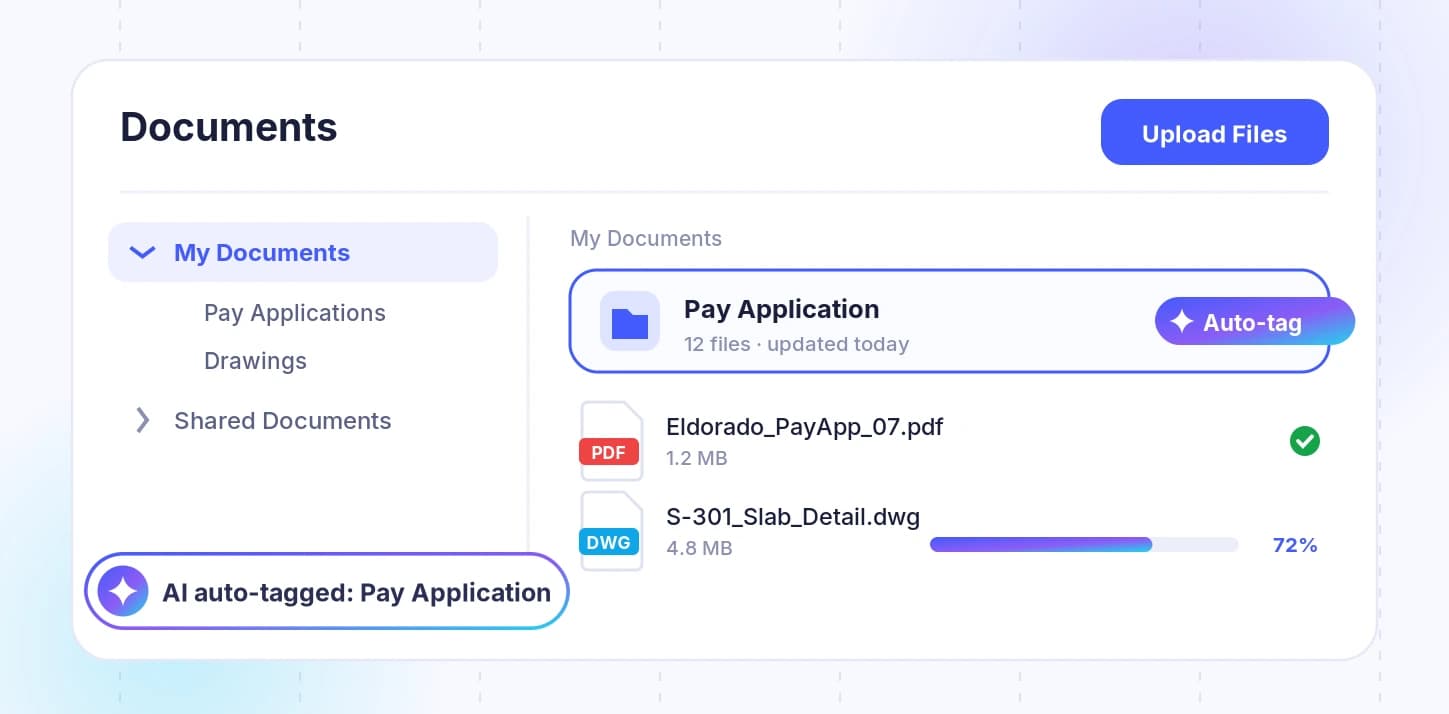Open the Pay Application folder title

tap(782, 309)
